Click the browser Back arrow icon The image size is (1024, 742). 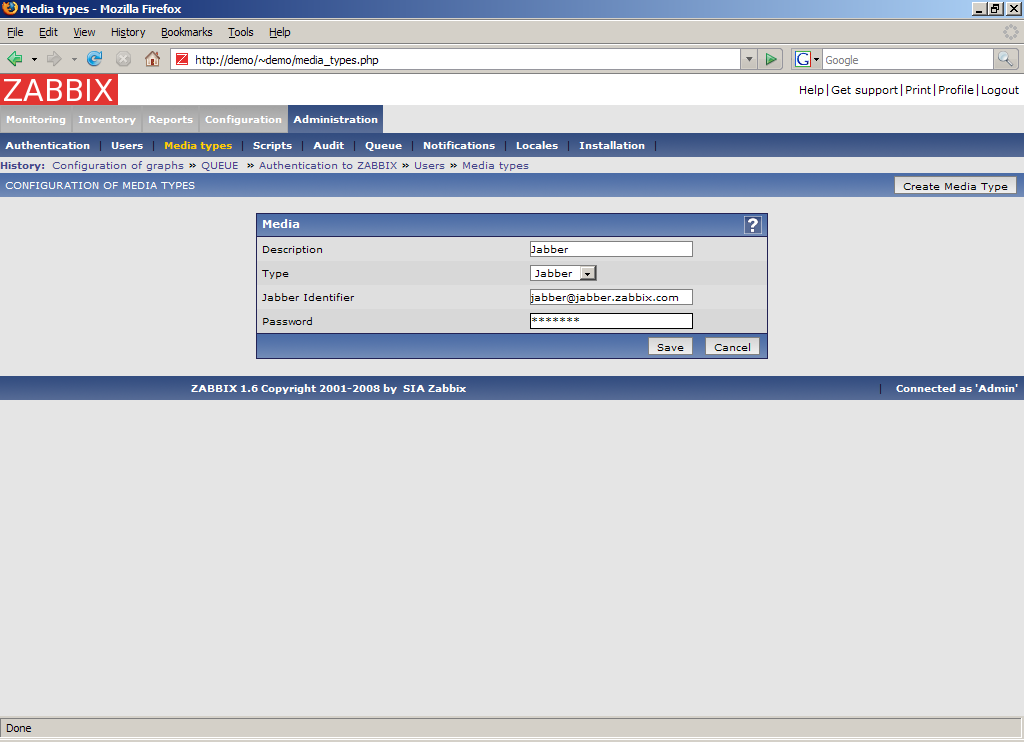(14, 59)
